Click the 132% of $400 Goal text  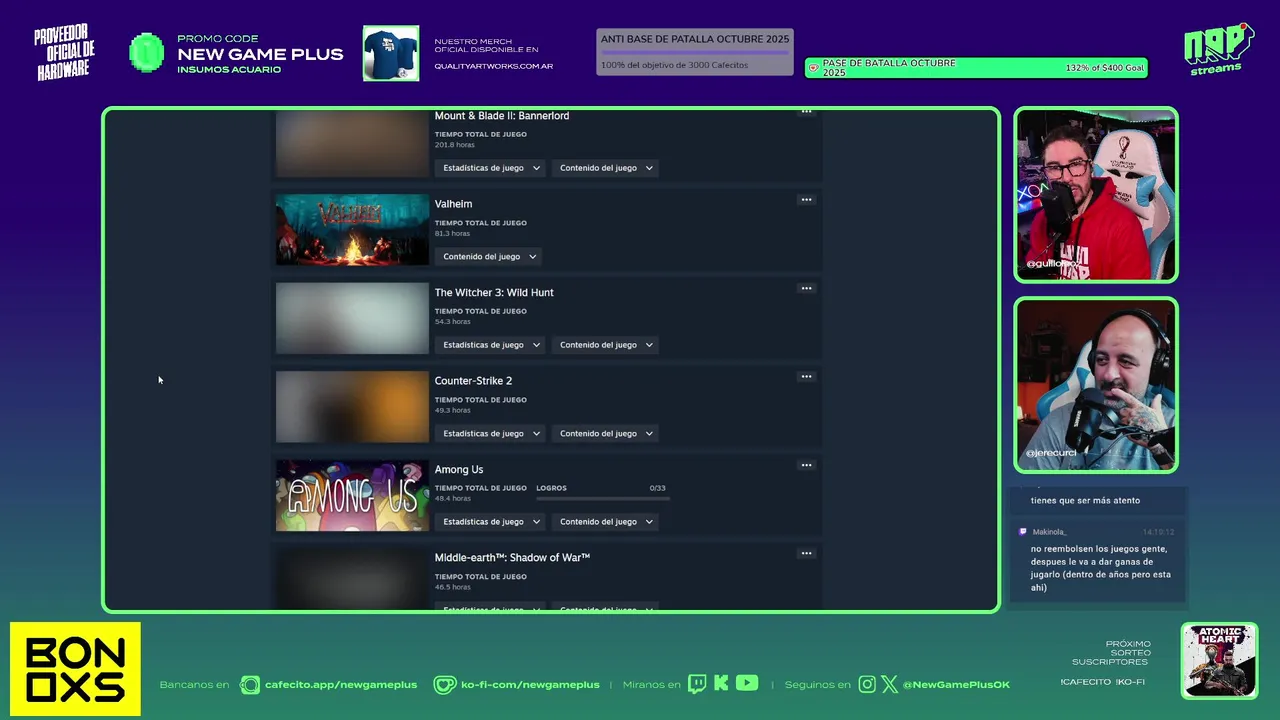click(x=1104, y=68)
